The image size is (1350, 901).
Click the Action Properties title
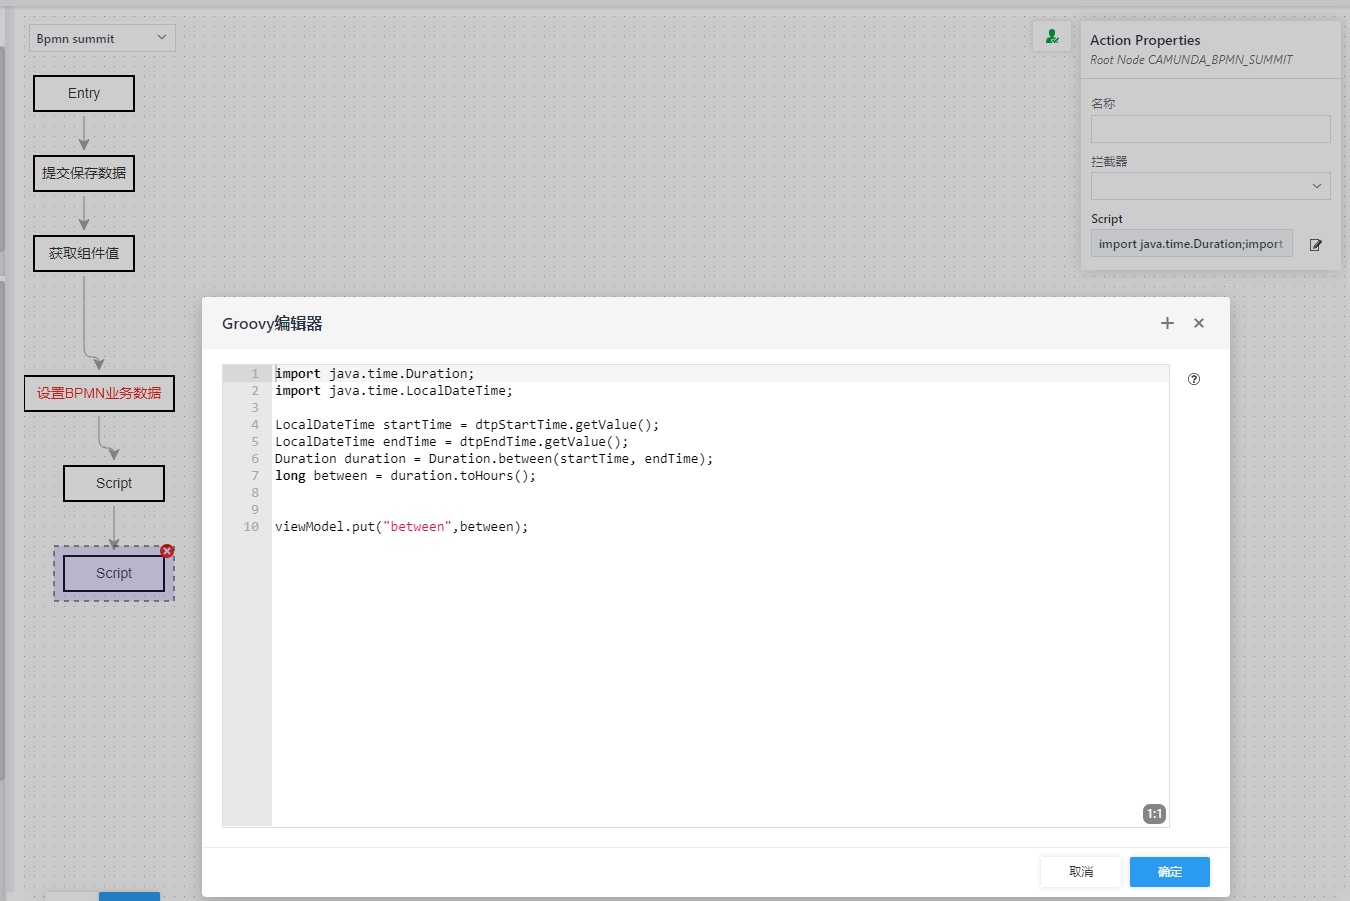tap(1145, 40)
